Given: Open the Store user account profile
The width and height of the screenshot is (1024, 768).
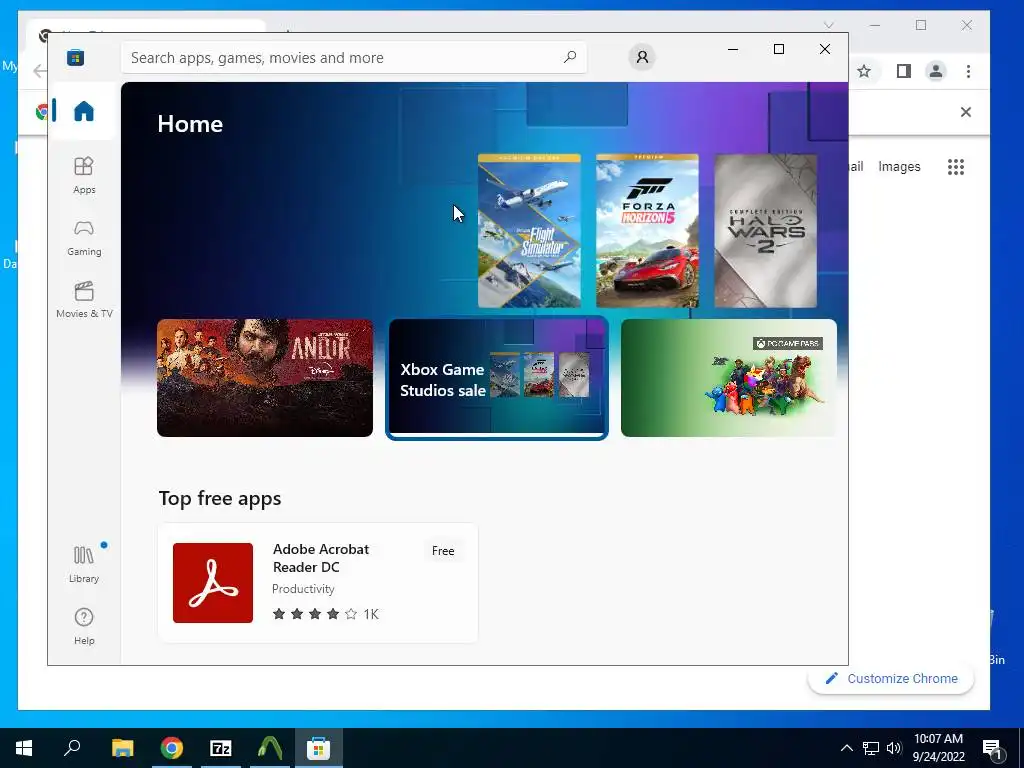Looking at the screenshot, I should (x=642, y=57).
